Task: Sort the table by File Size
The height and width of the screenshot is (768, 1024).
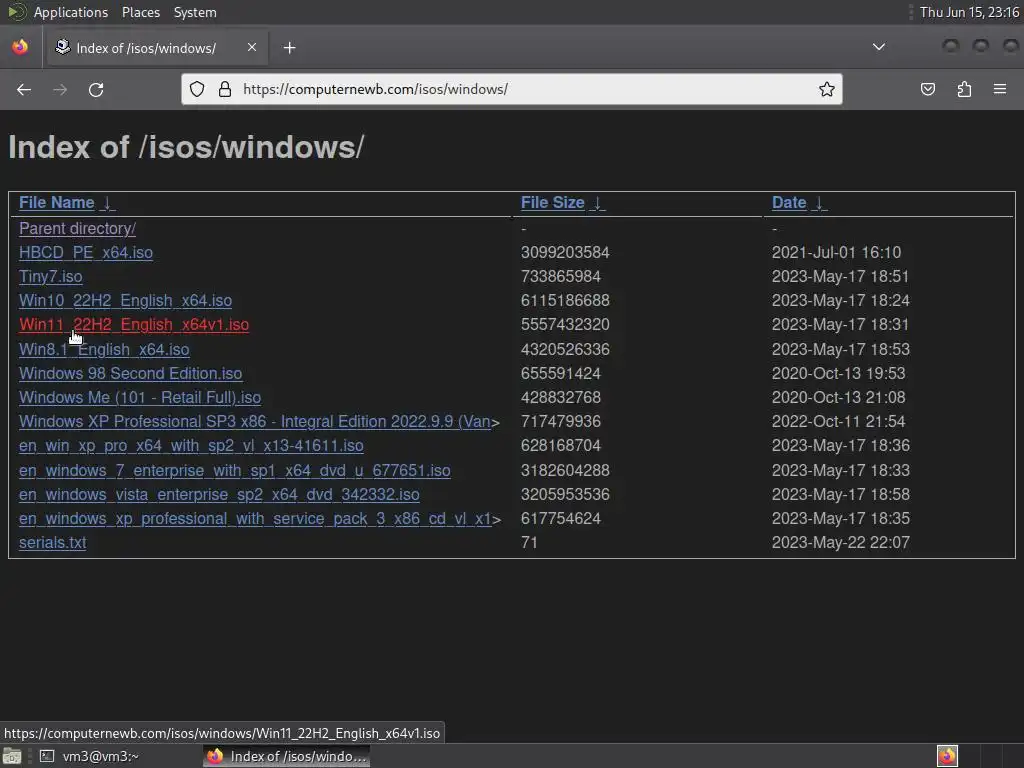Action: click(x=552, y=202)
